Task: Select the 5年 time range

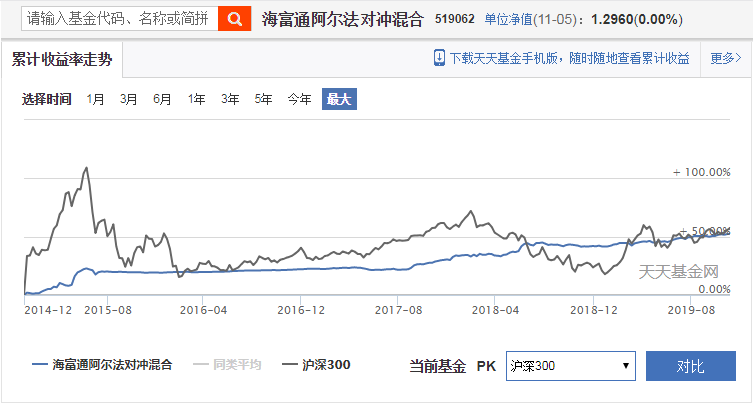Action: (263, 99)
